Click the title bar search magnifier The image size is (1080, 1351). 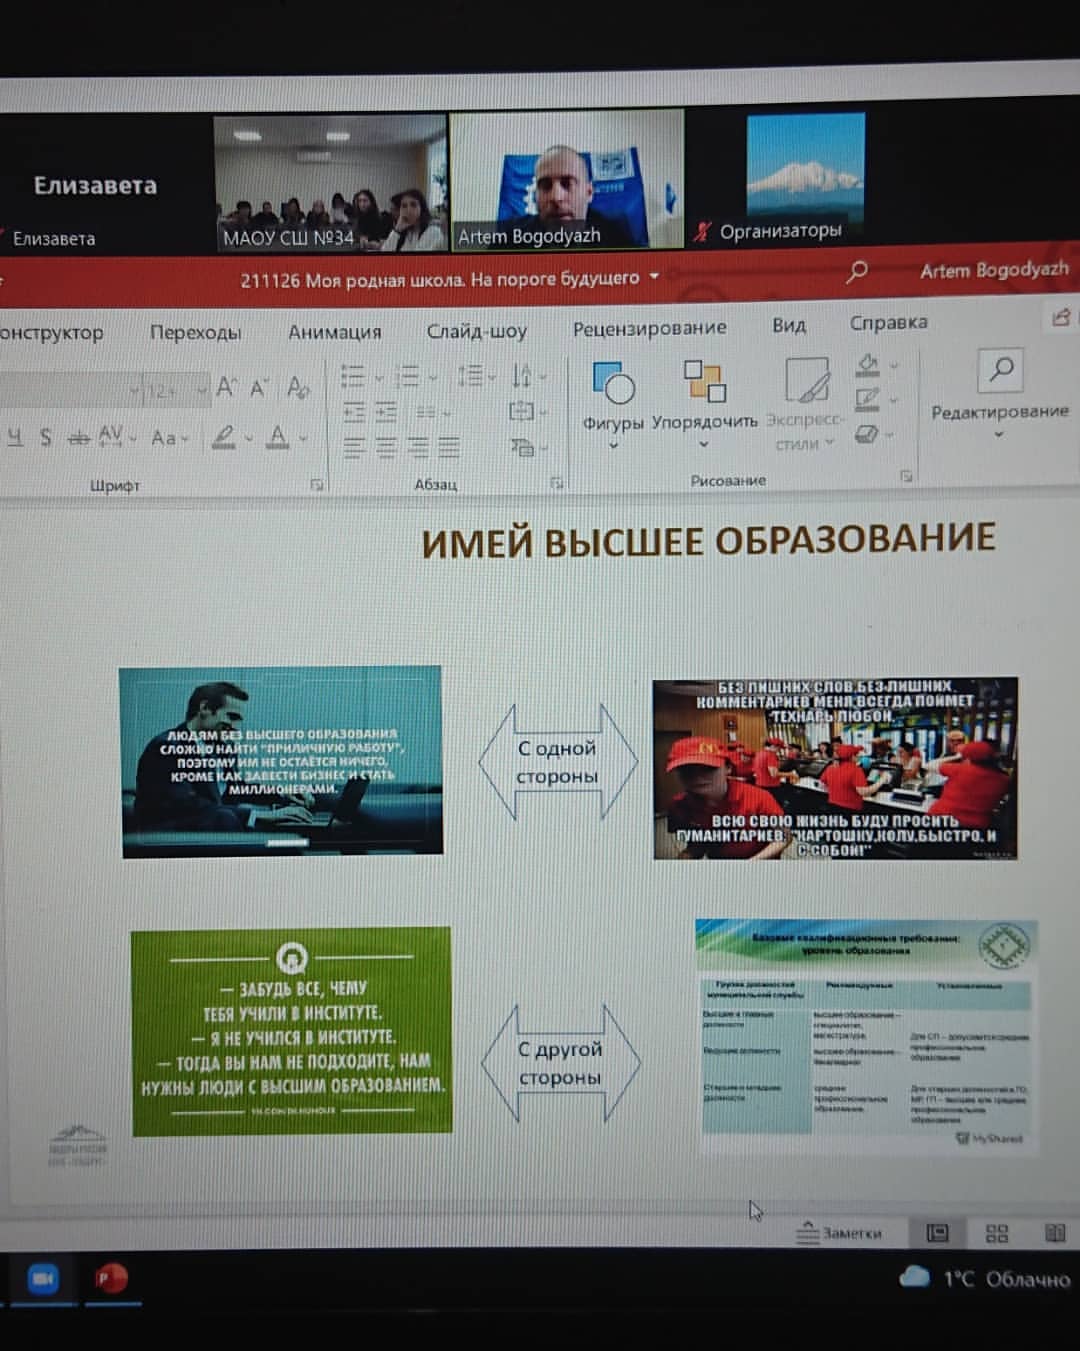[x=857, y=271]
